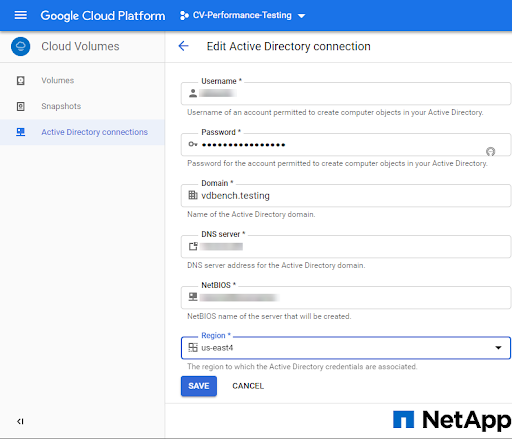Open the hamburger navigation menu

21,15
